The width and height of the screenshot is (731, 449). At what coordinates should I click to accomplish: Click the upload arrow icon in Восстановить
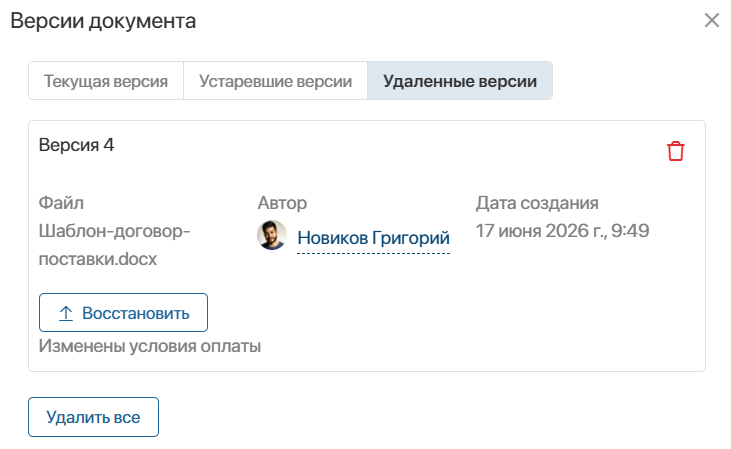pos(66,313)
